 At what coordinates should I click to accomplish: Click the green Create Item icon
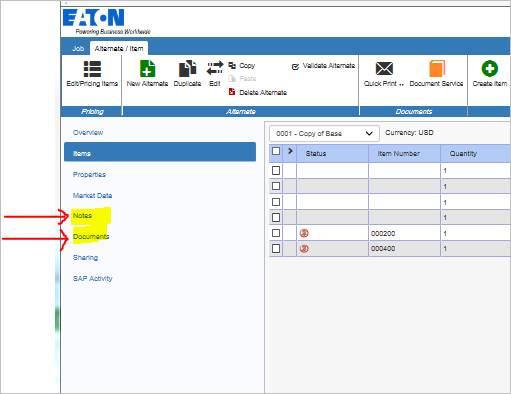490,68
